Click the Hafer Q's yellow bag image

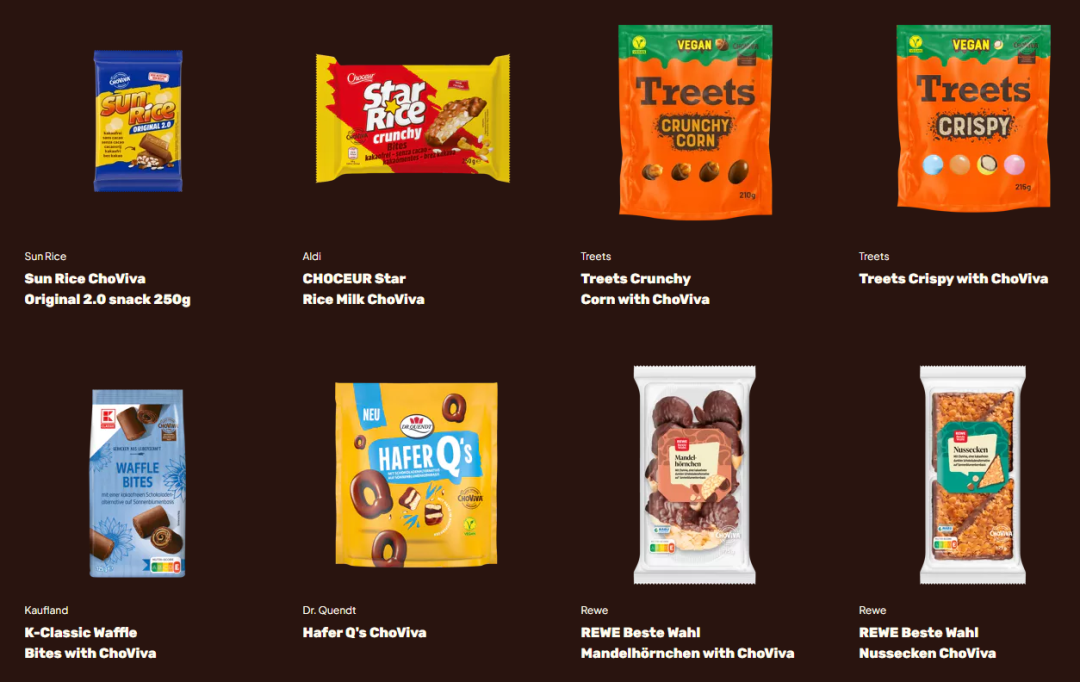[416, 475]
